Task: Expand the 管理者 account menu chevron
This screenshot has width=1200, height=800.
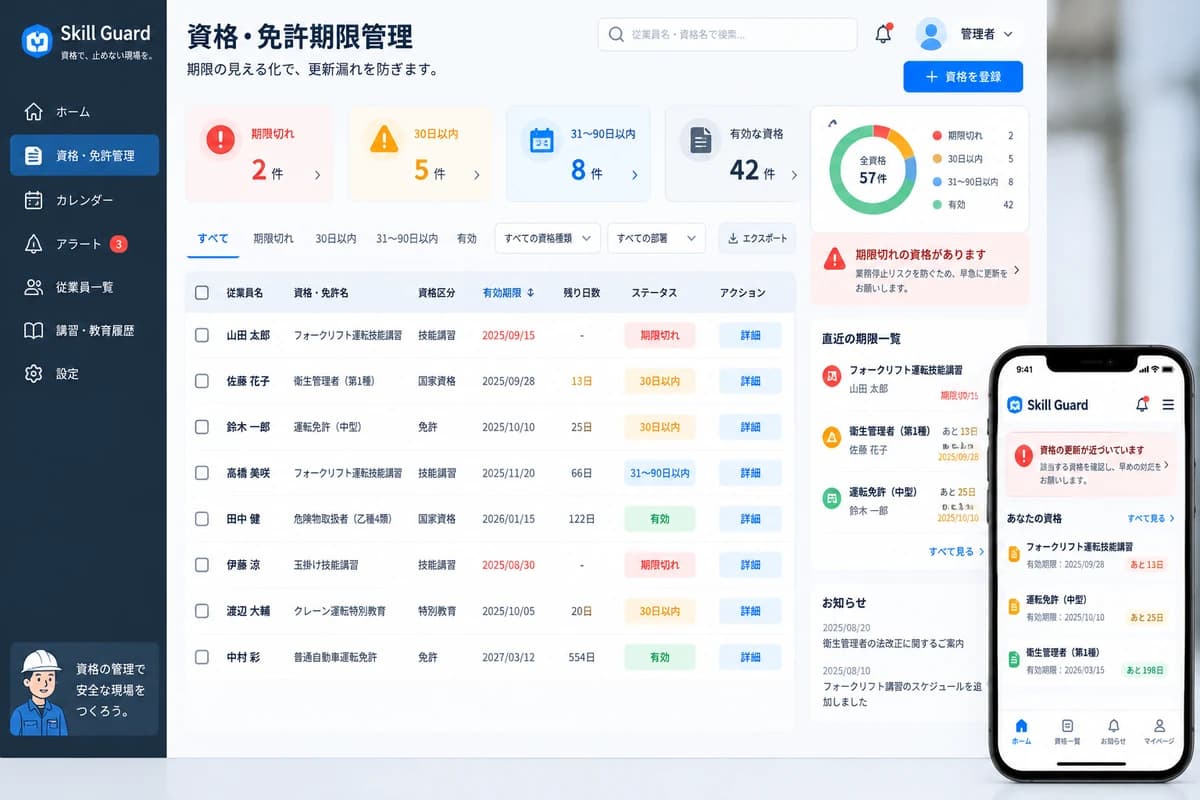Action: (1008, 34)
